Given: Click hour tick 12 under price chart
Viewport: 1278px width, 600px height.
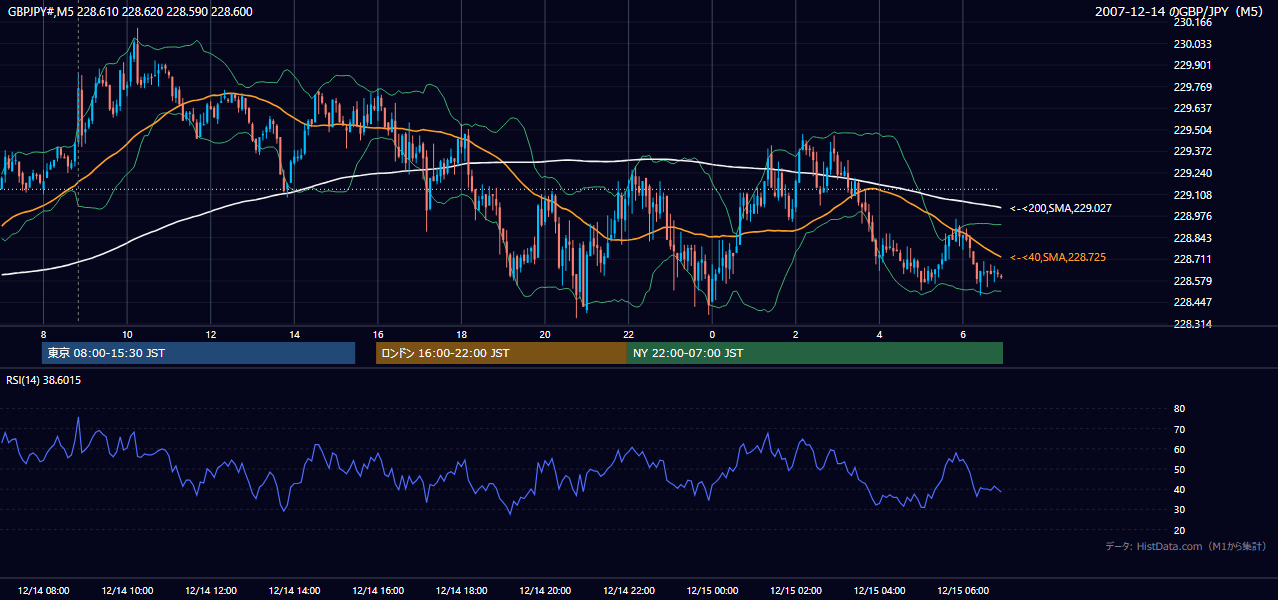Looking at the screenshot, I should 211,333.
